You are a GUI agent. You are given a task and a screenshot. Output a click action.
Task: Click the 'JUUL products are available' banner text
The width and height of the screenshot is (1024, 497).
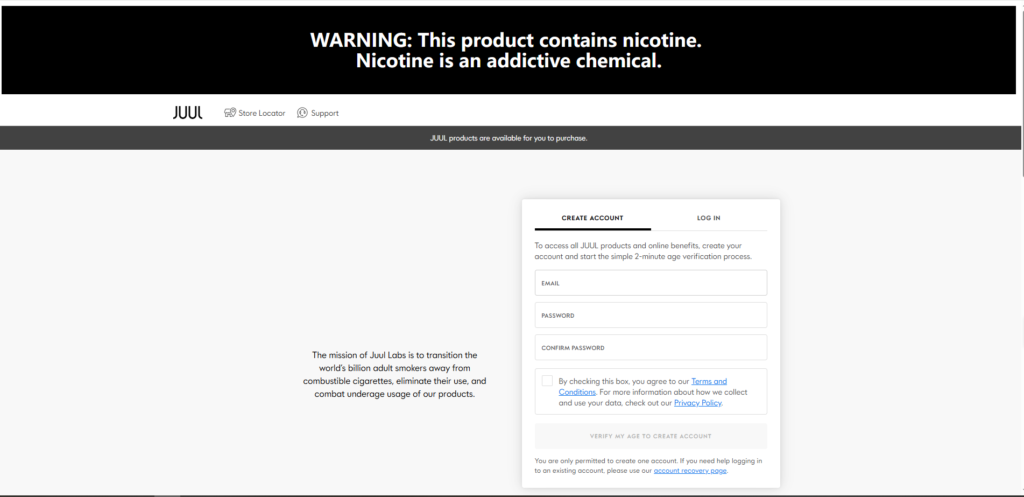click(x=509, y=138)
